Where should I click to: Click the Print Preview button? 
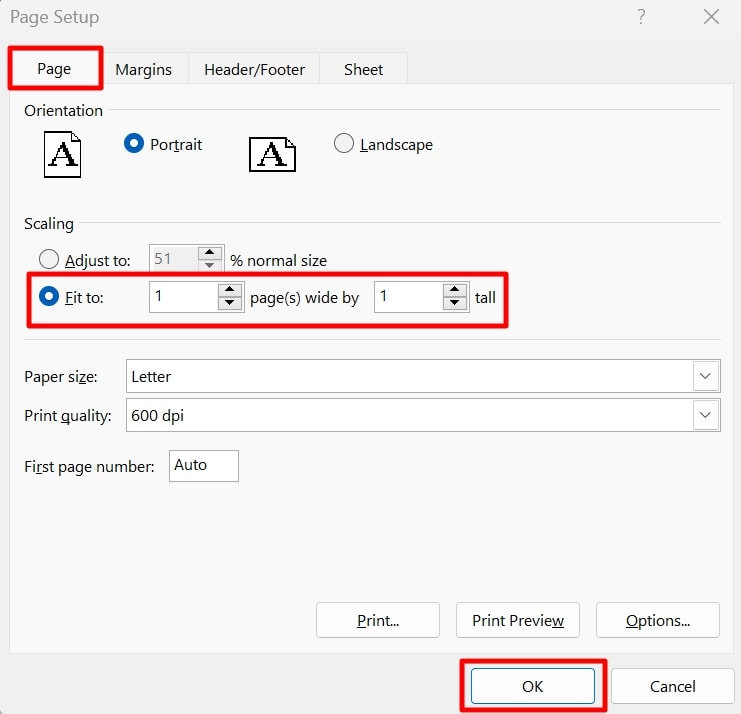coord(517,621)
